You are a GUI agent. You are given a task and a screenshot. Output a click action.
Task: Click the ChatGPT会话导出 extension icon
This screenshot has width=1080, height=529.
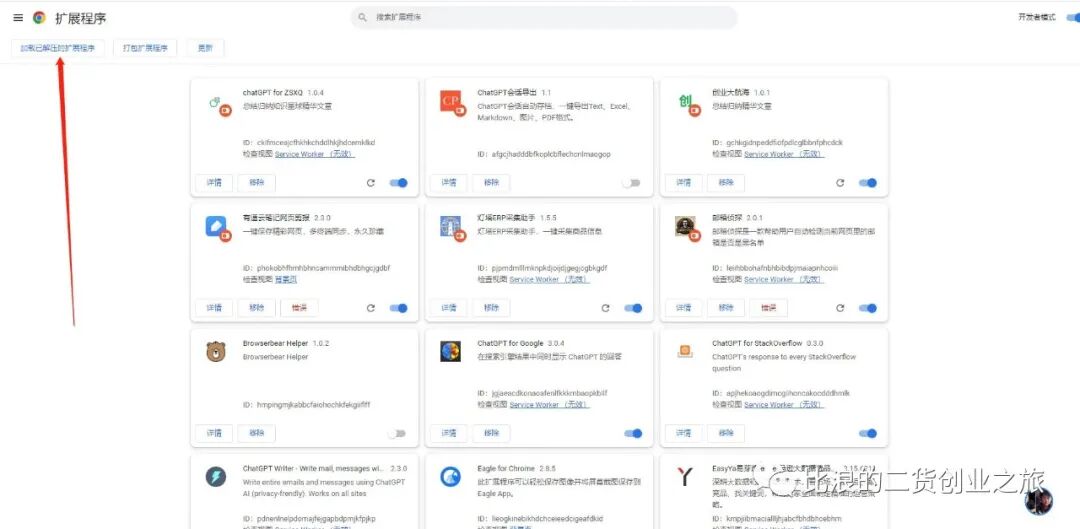pos(452,103)
